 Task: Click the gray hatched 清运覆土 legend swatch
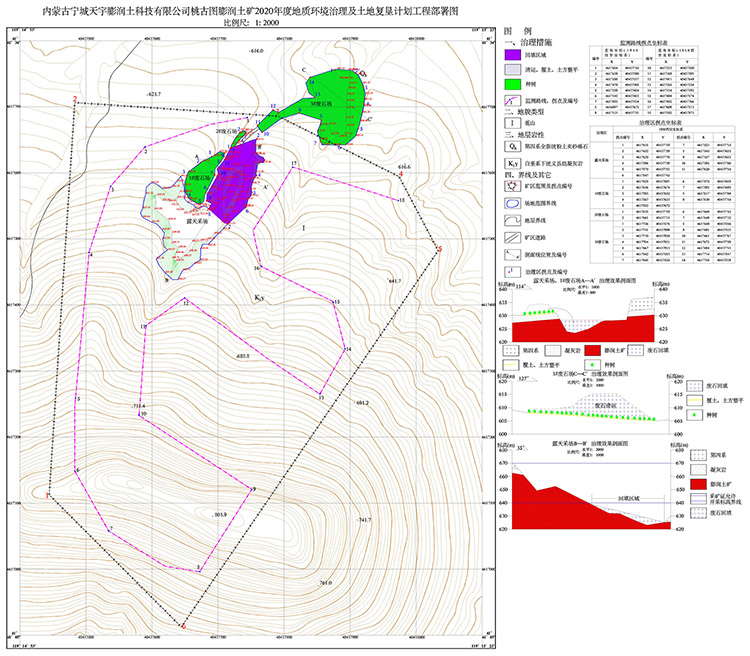(513, 69)
